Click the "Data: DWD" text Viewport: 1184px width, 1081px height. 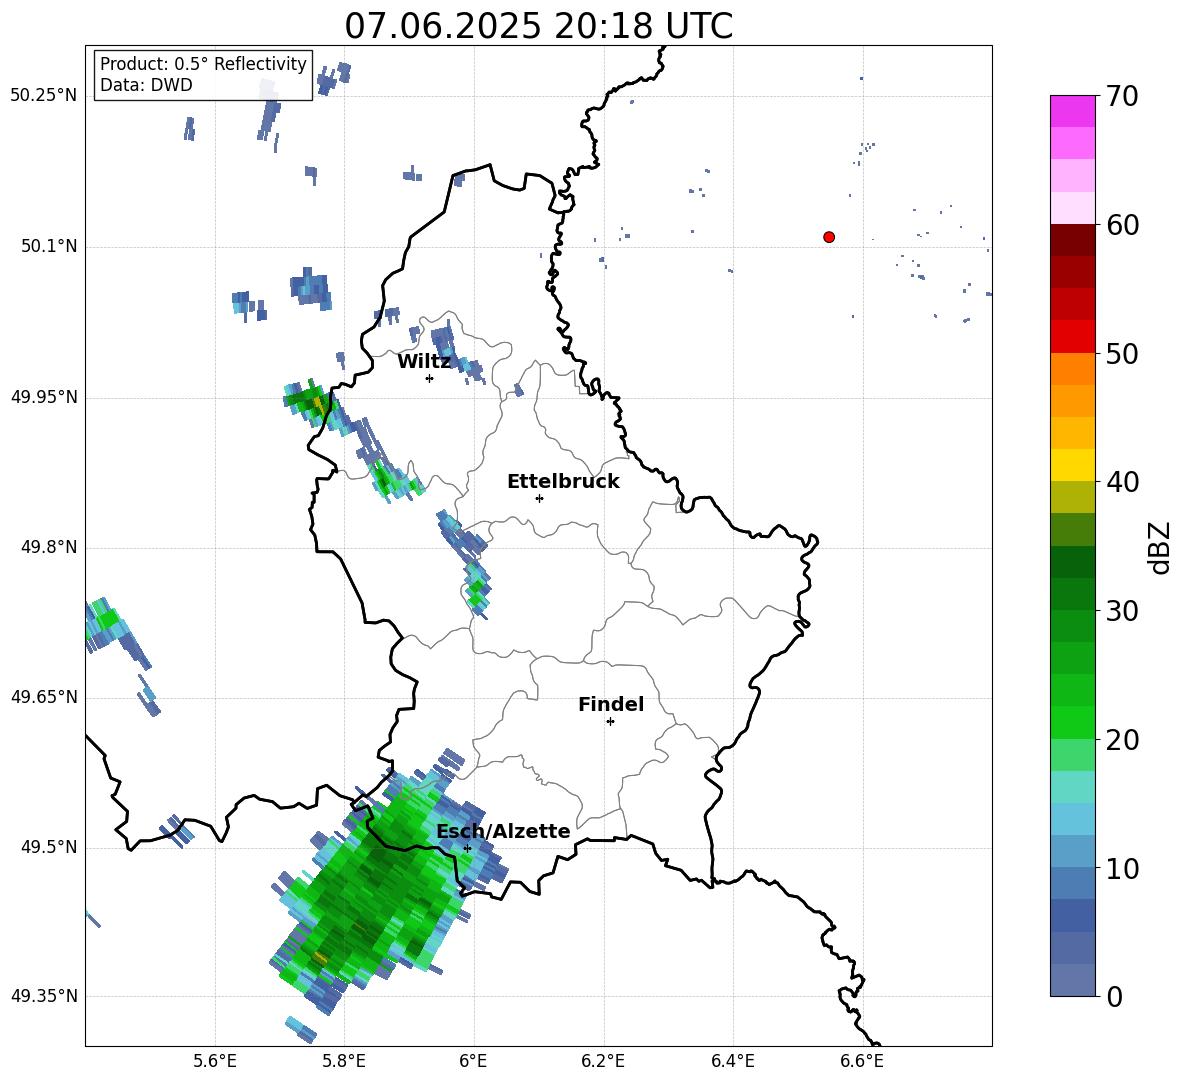(146, 85)
